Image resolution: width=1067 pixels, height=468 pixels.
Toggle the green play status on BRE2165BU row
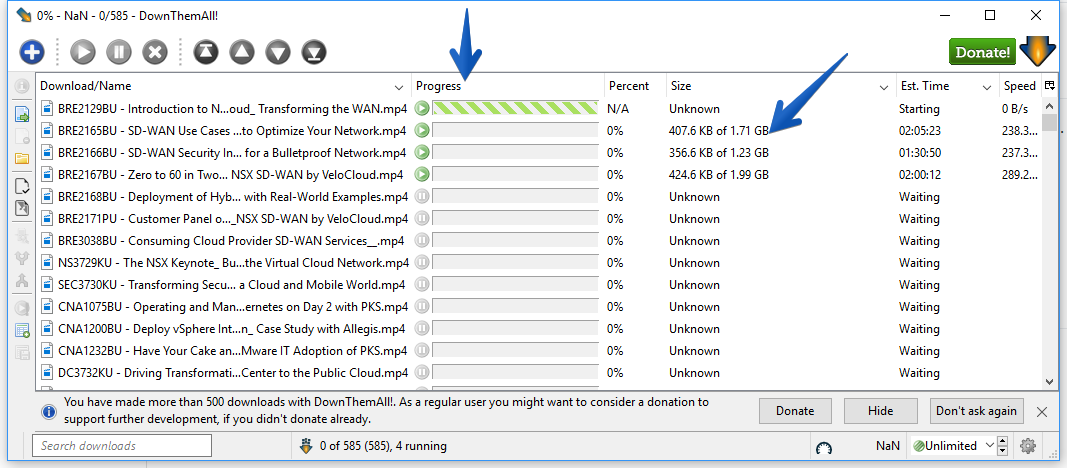point(422,131)
